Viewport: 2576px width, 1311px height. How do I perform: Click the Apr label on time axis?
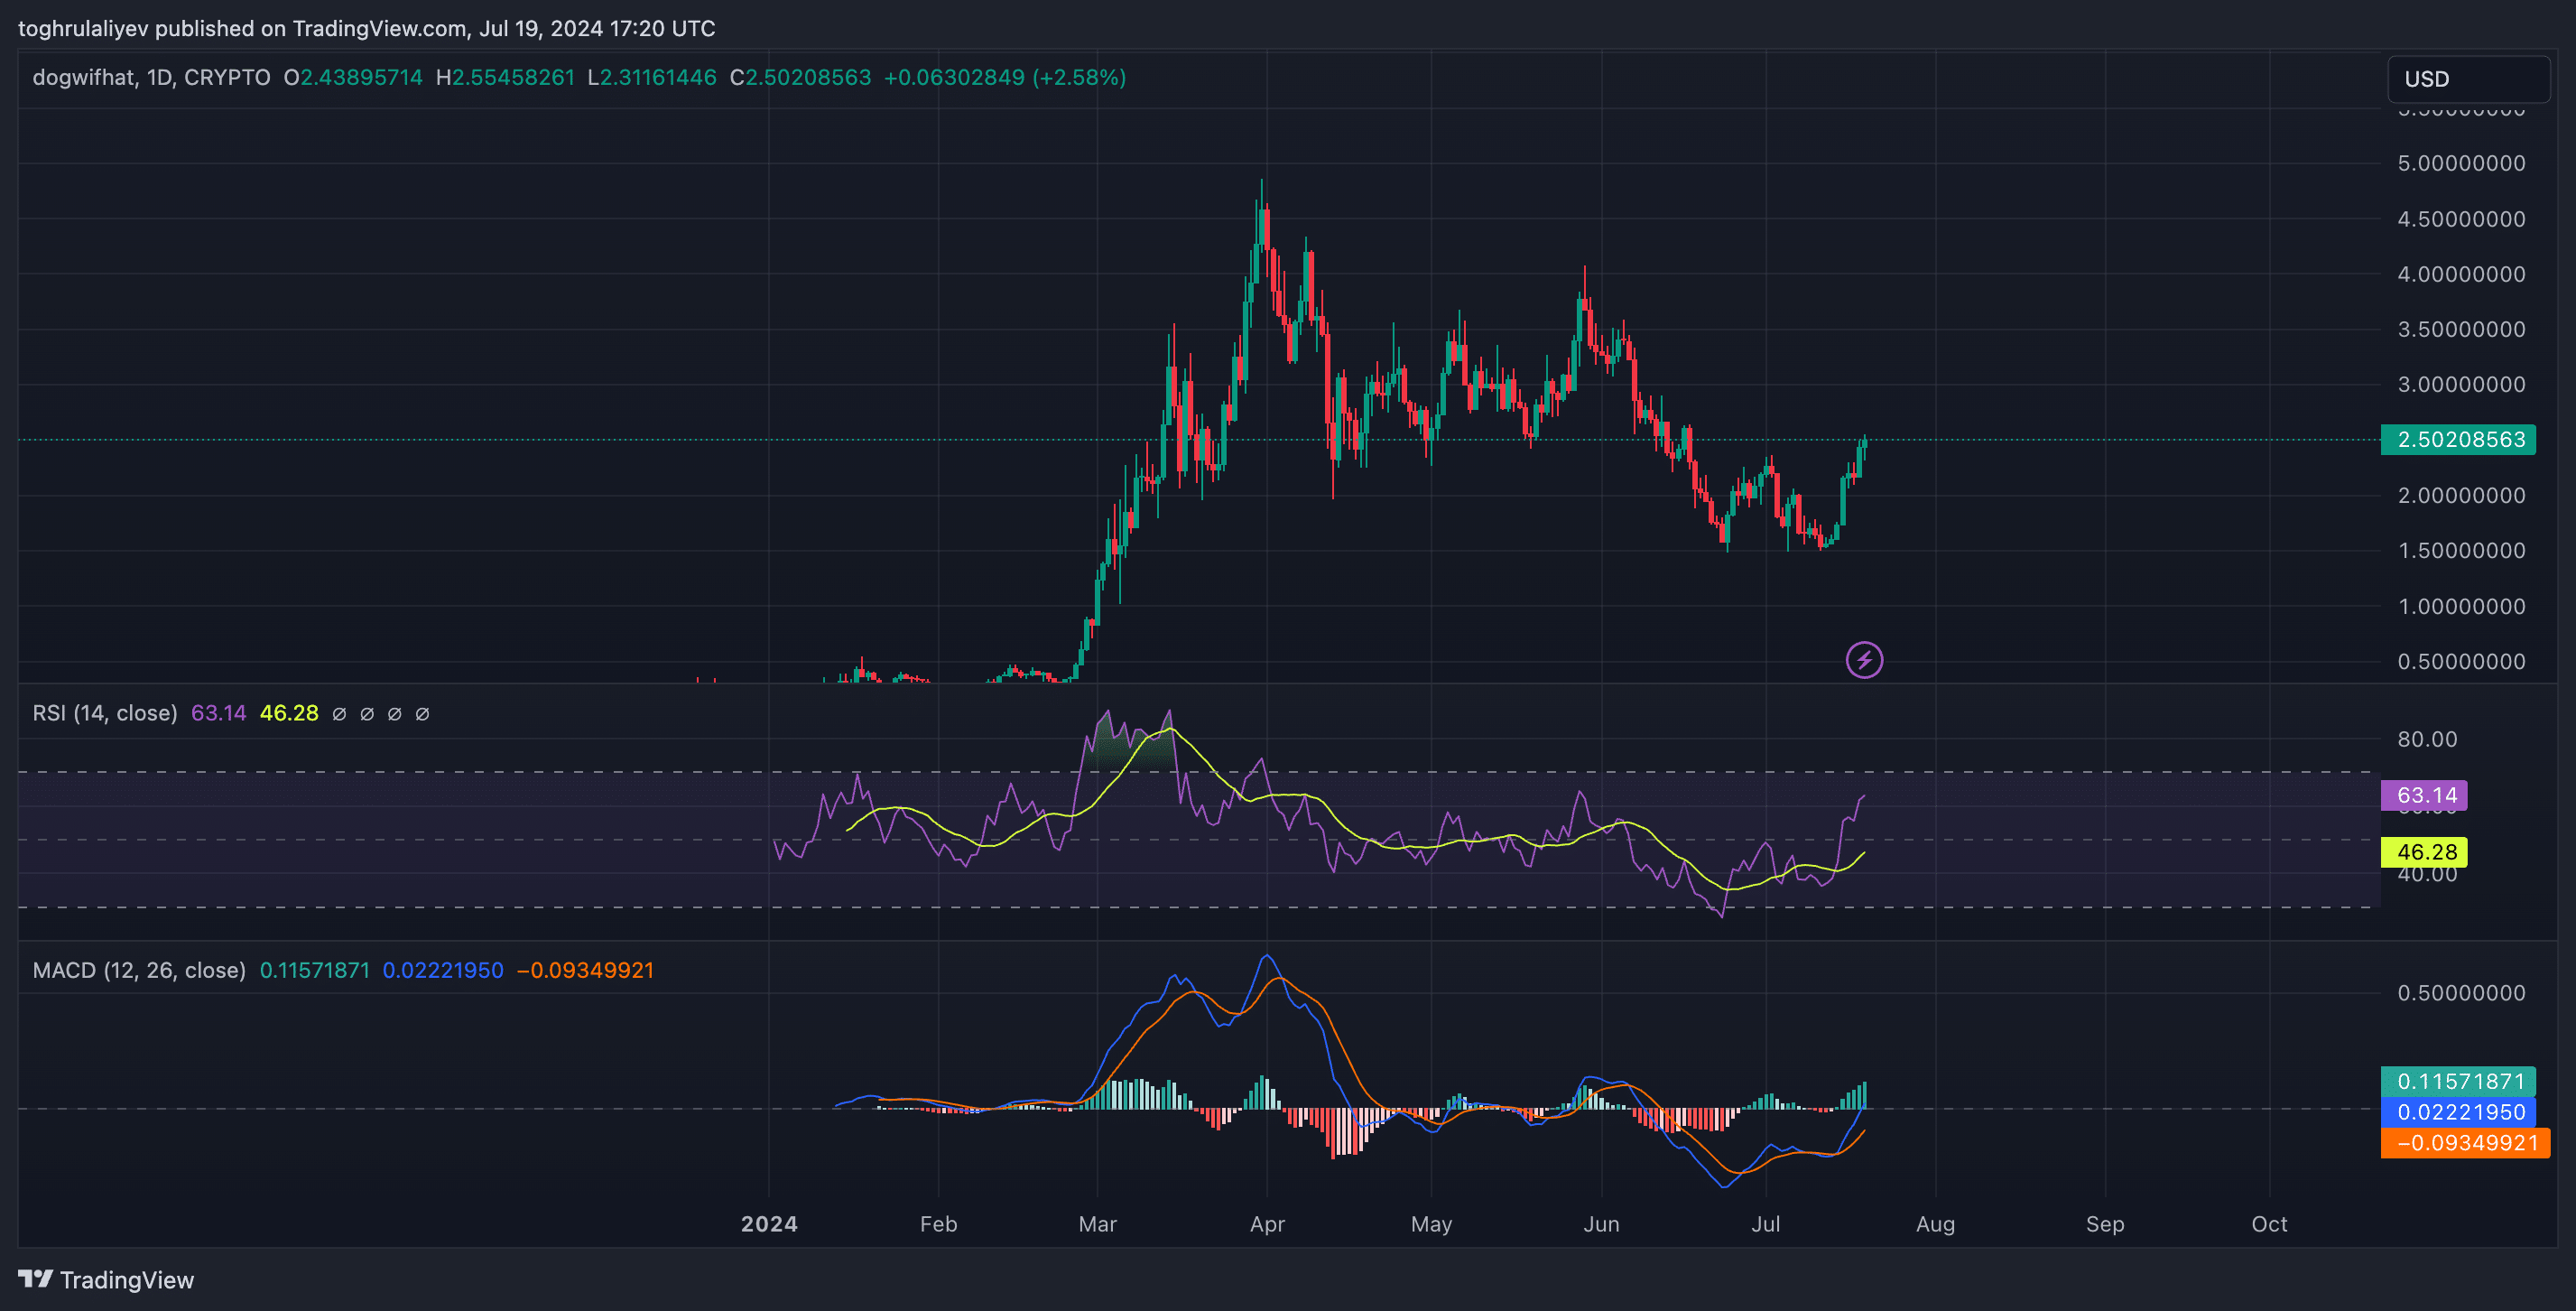click(x=1267, y=1224)
